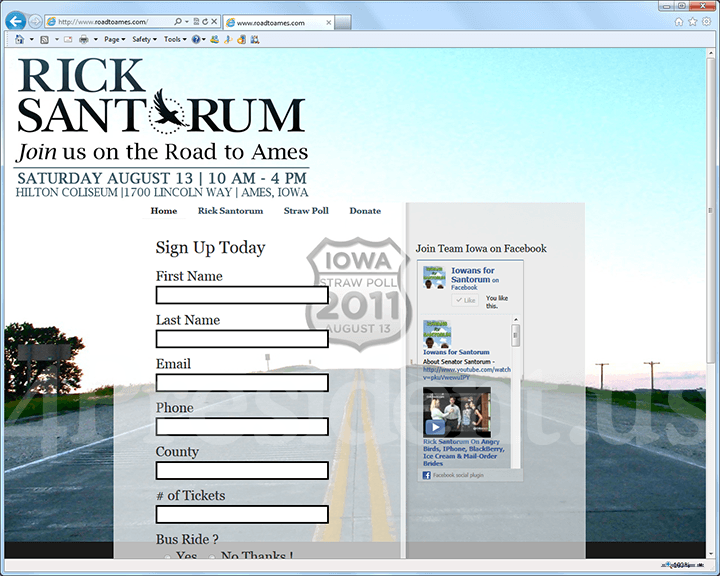The image size is (720, 576).
Task: Click the Facebook Like button
Action: pyautogui.click(x=465, y=300)
